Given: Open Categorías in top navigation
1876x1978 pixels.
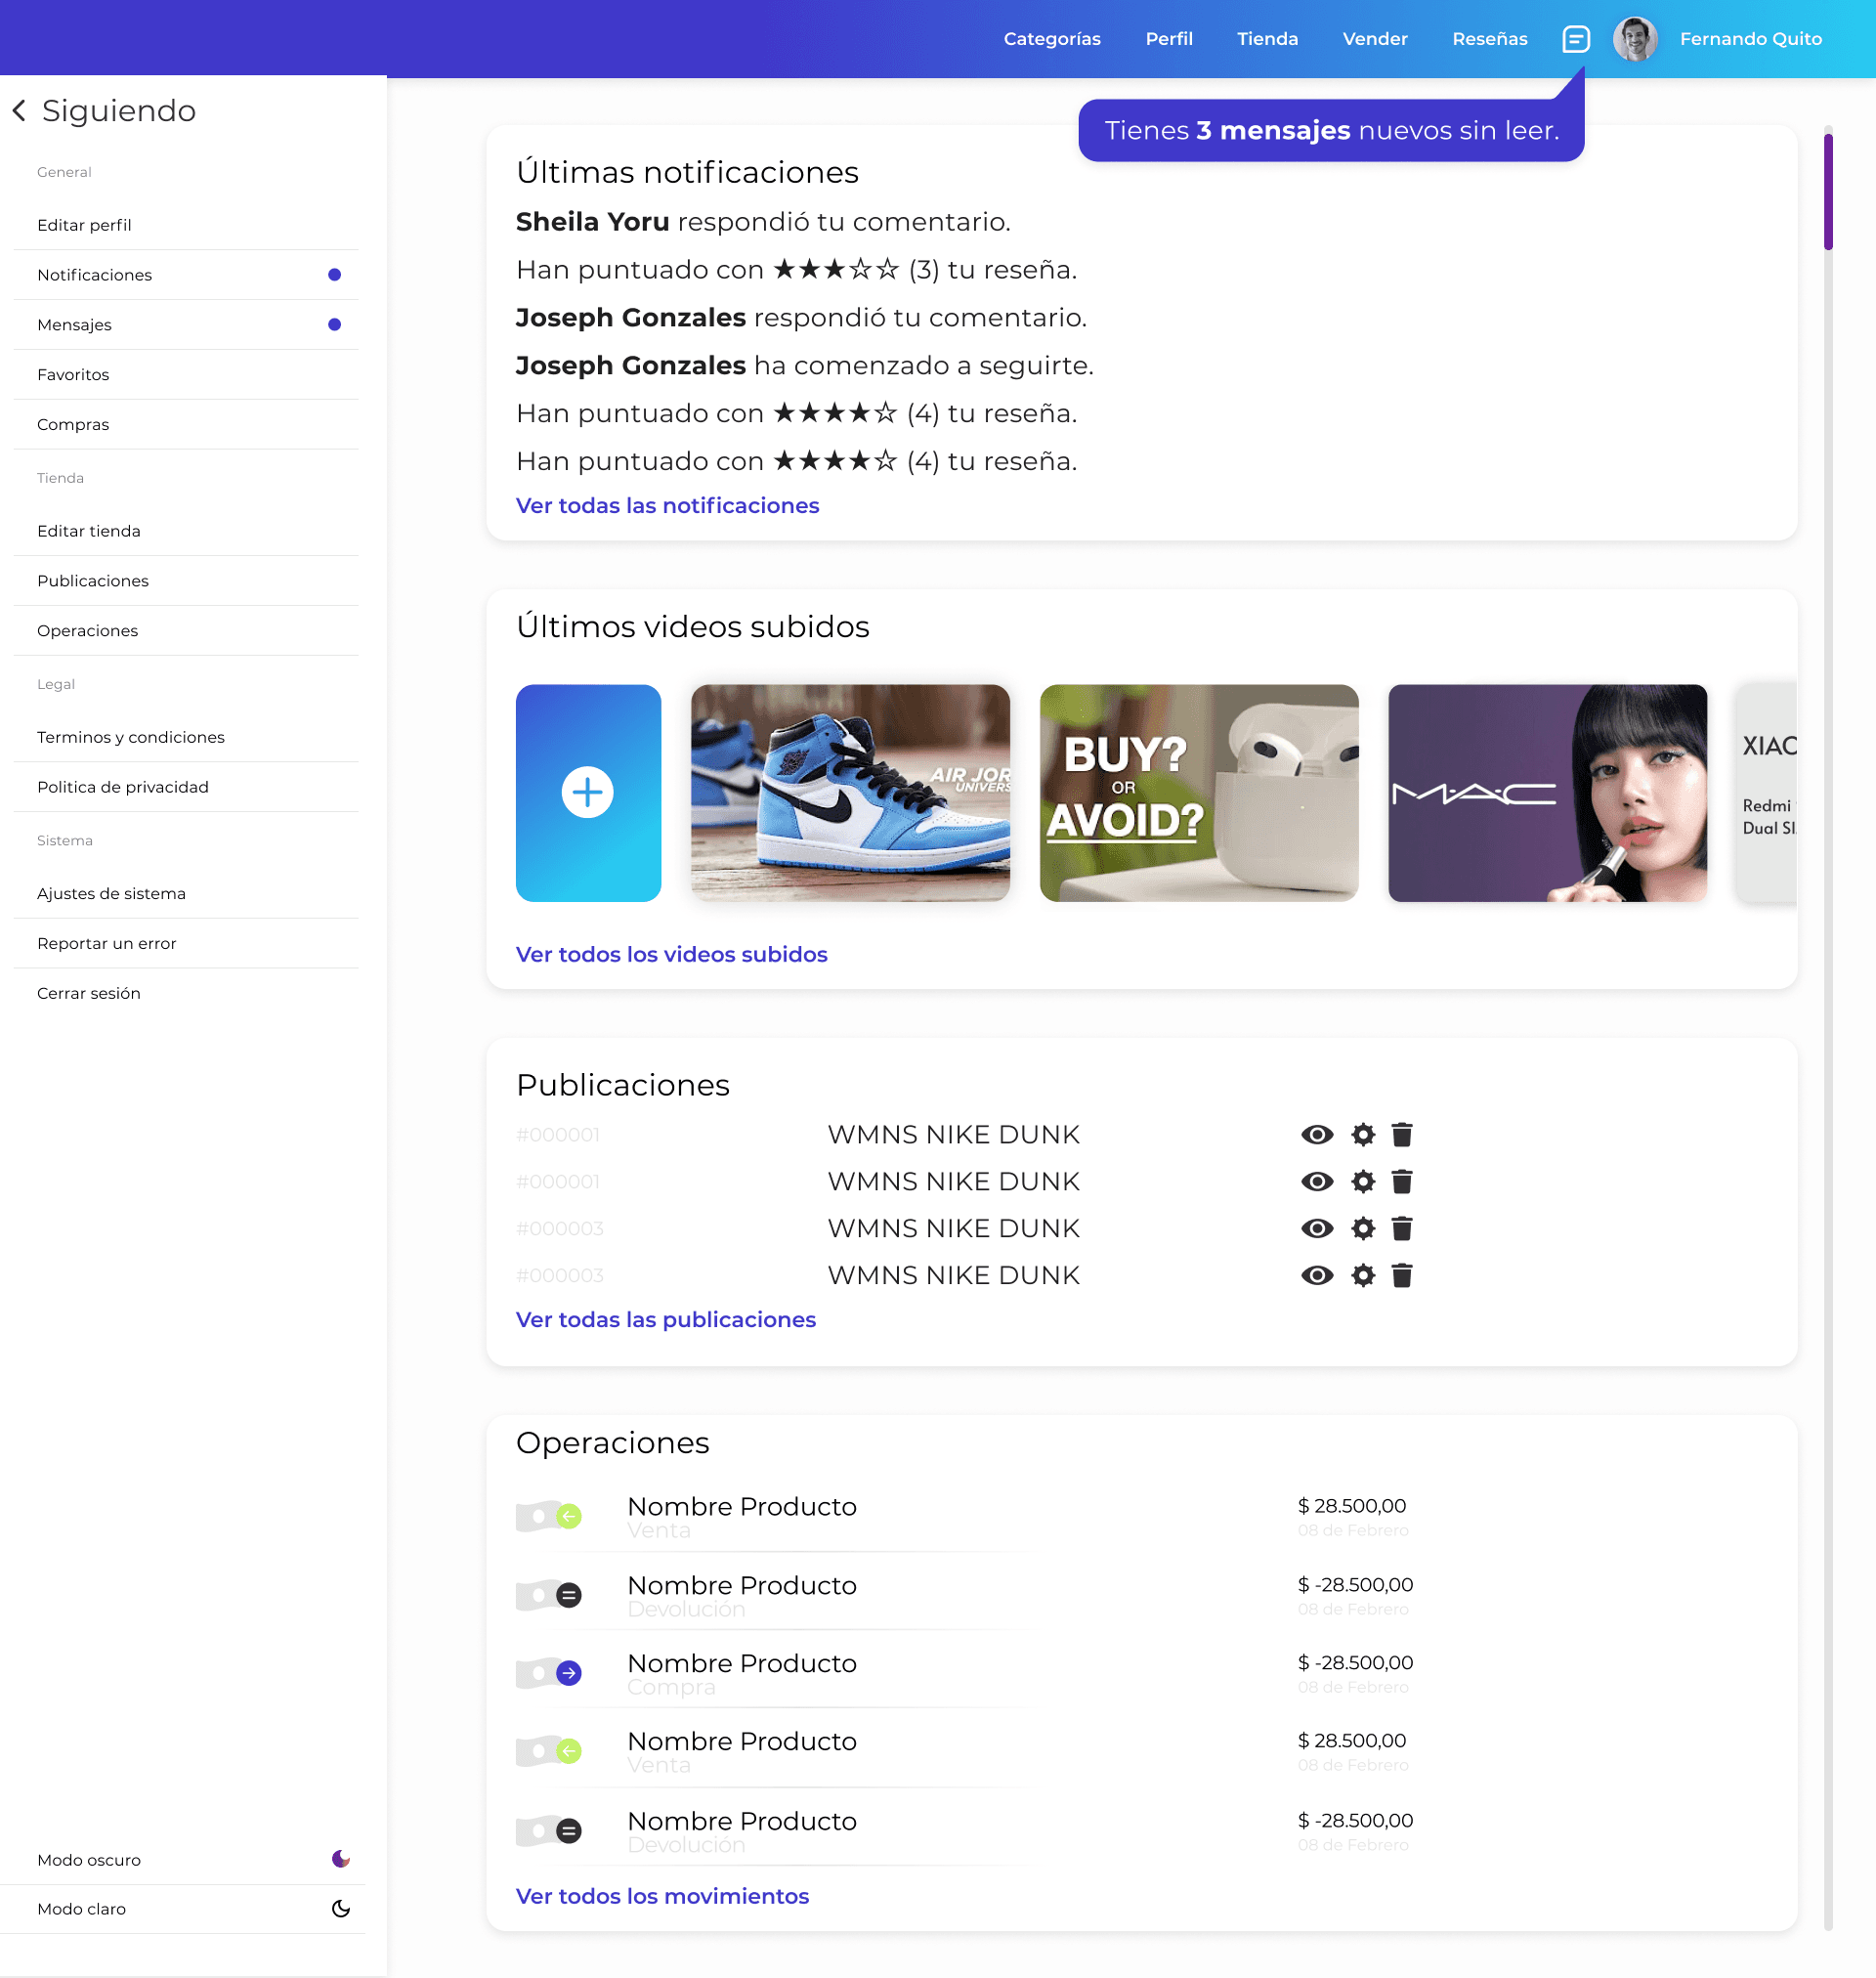Looking at the screenshot, I should [1051, 39].
